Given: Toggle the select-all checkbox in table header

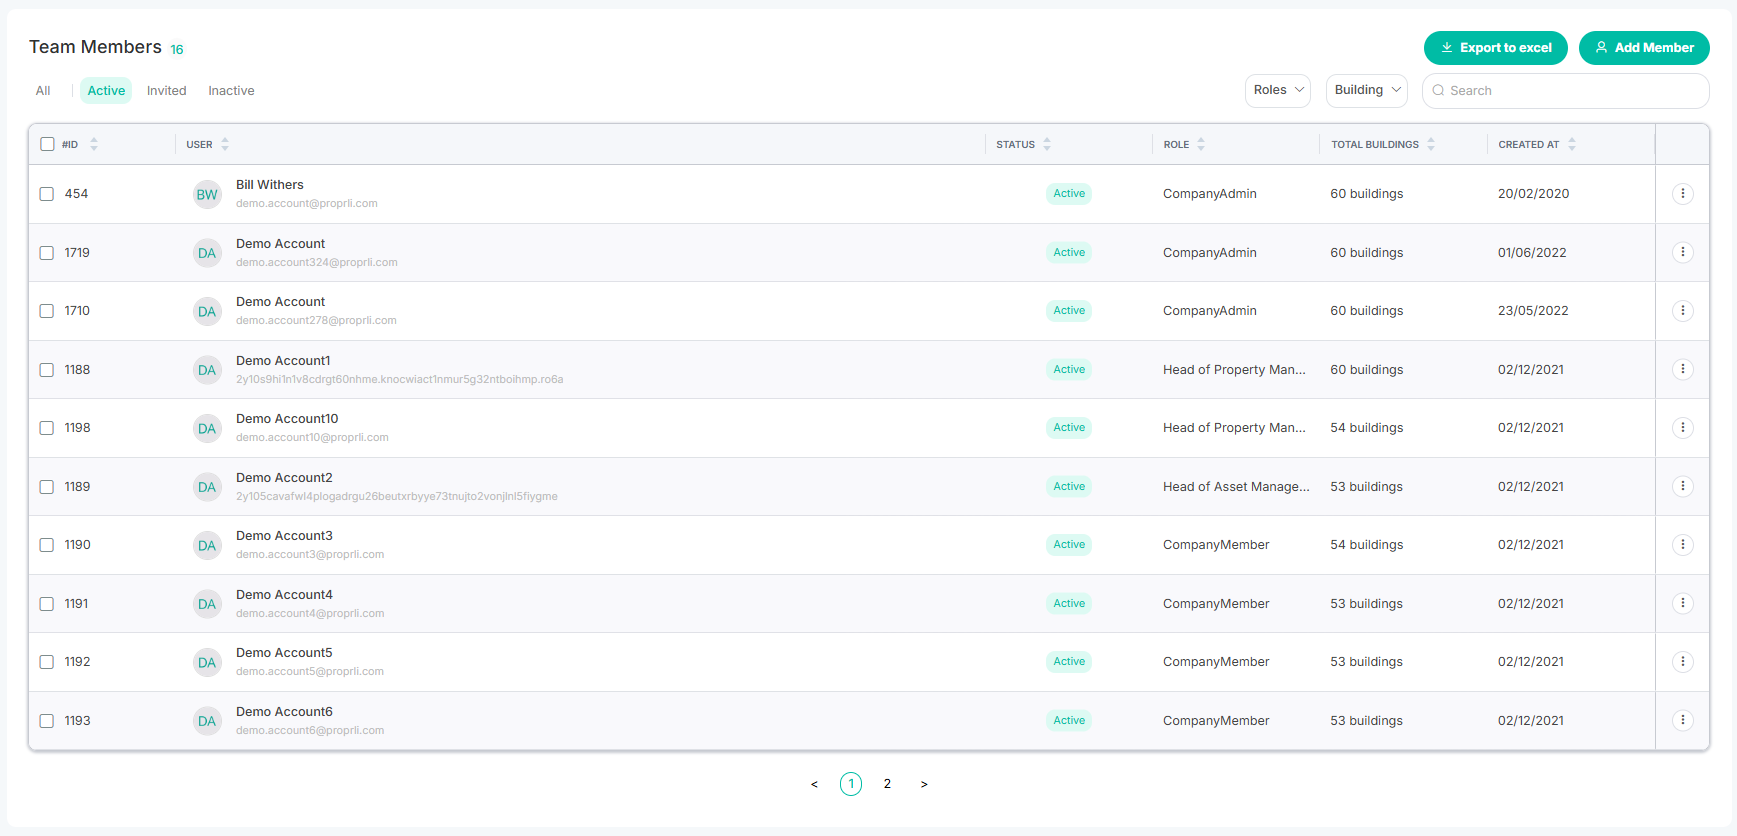Looking at the screenshot, I should pyautogui.click(x=47, y=144).
